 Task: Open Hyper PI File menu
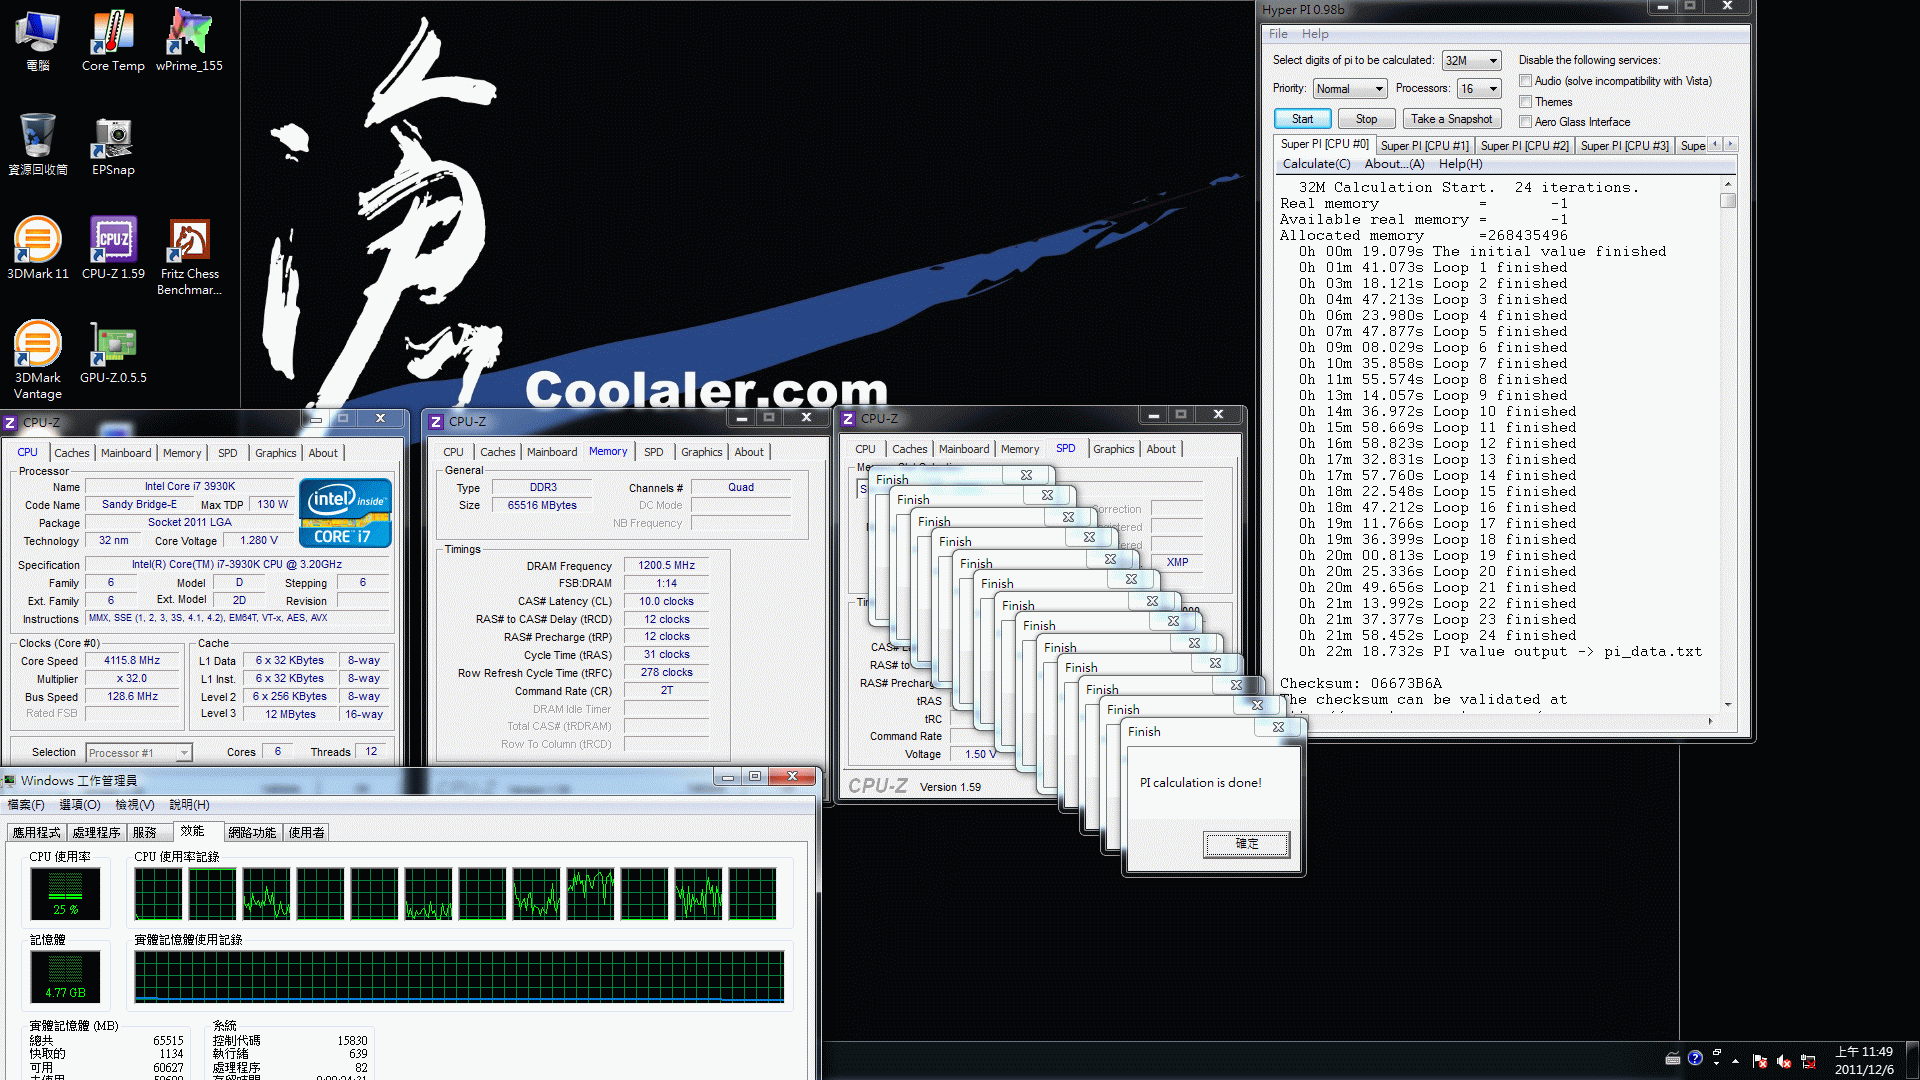click(x=1278, y=34)
